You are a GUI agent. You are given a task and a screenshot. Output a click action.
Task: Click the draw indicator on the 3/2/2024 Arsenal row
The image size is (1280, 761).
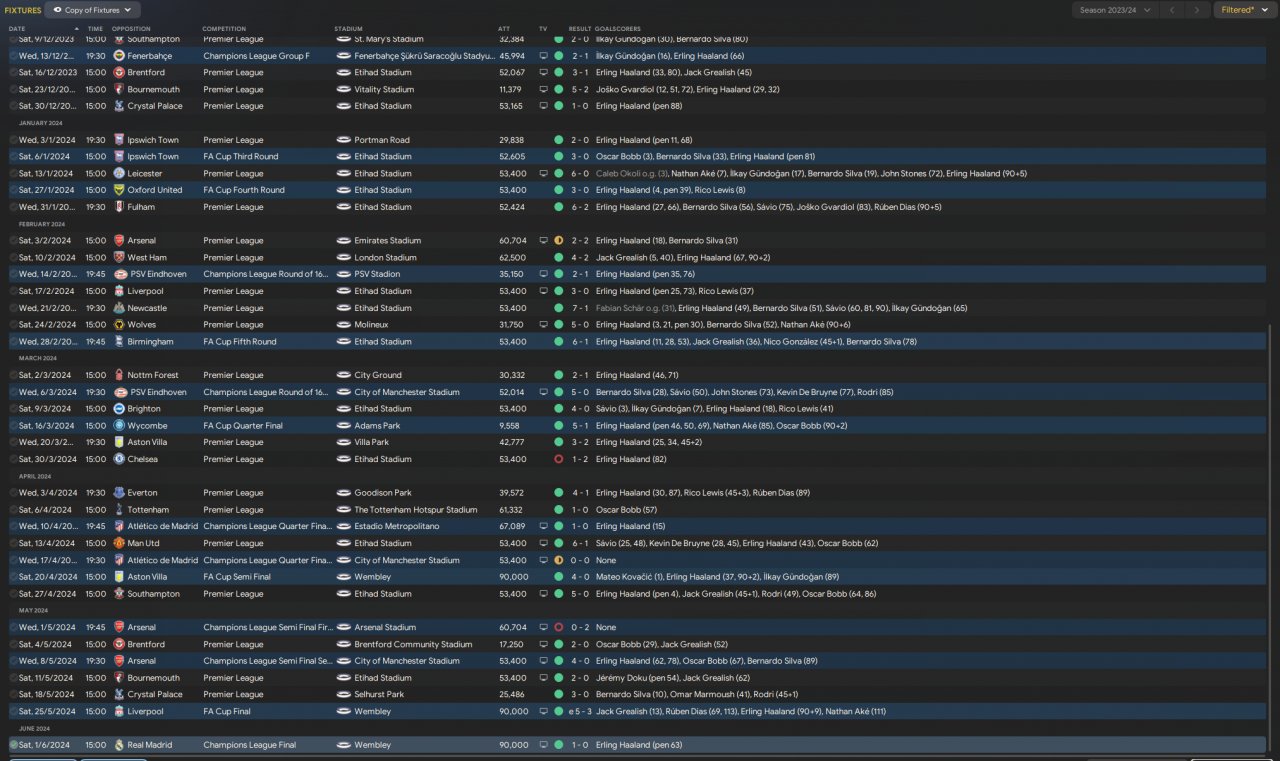[x=558, y=241]
